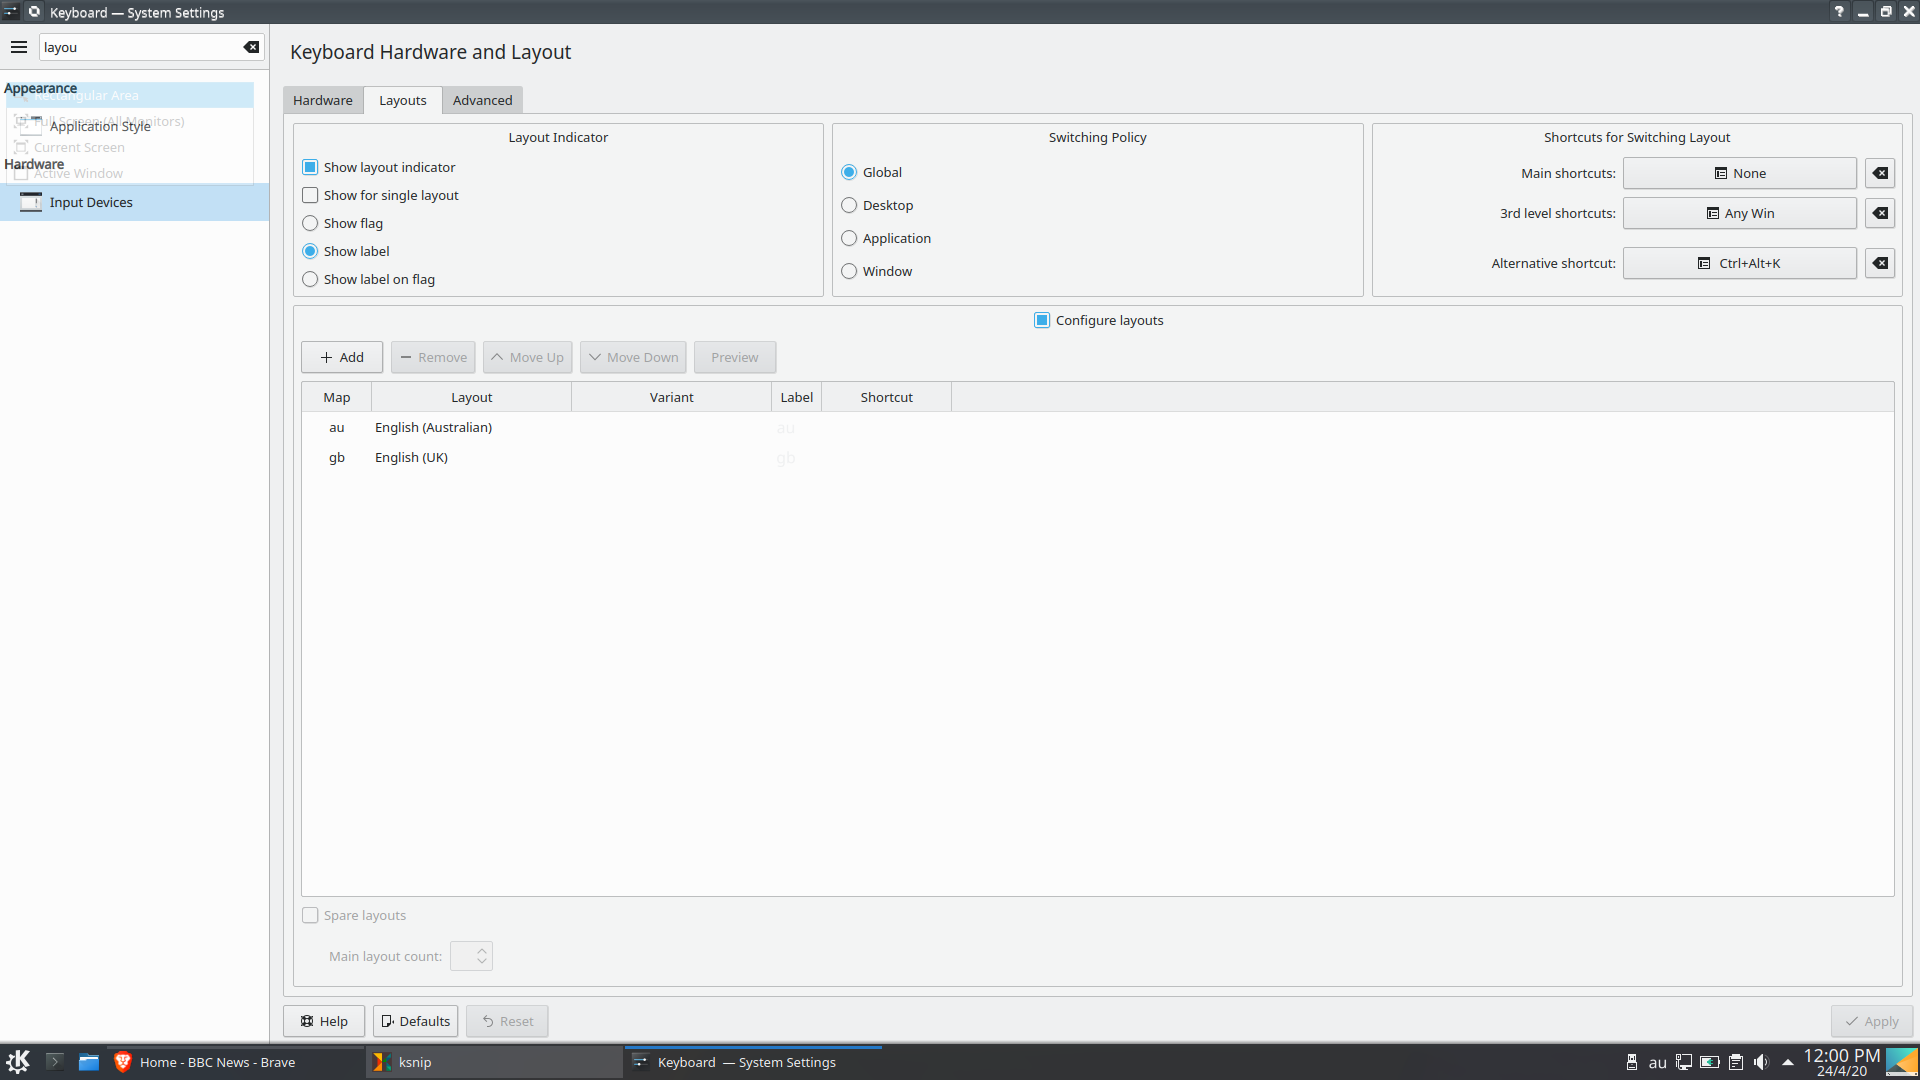Check the battery status tray icon
1920x1080 pixels.
[x=1708, y=1062]
